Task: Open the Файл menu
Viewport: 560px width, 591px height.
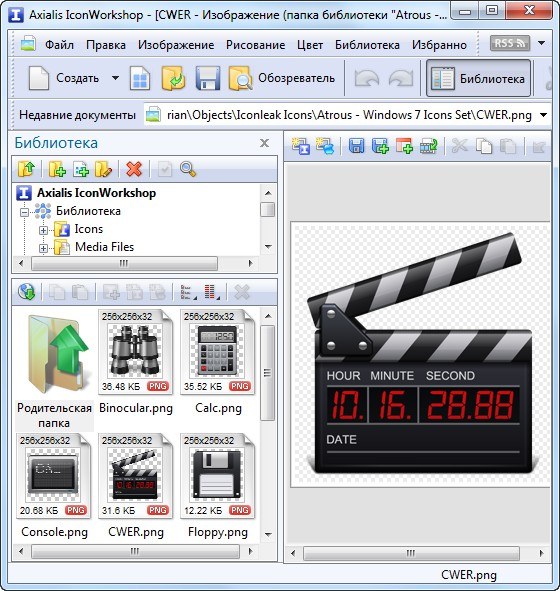Action: pyautogui.click(x=59, y=45)
